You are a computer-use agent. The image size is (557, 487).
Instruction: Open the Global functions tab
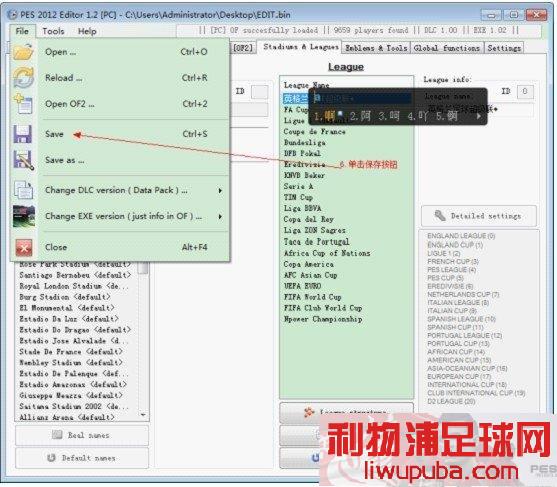(x=447, y=48)
